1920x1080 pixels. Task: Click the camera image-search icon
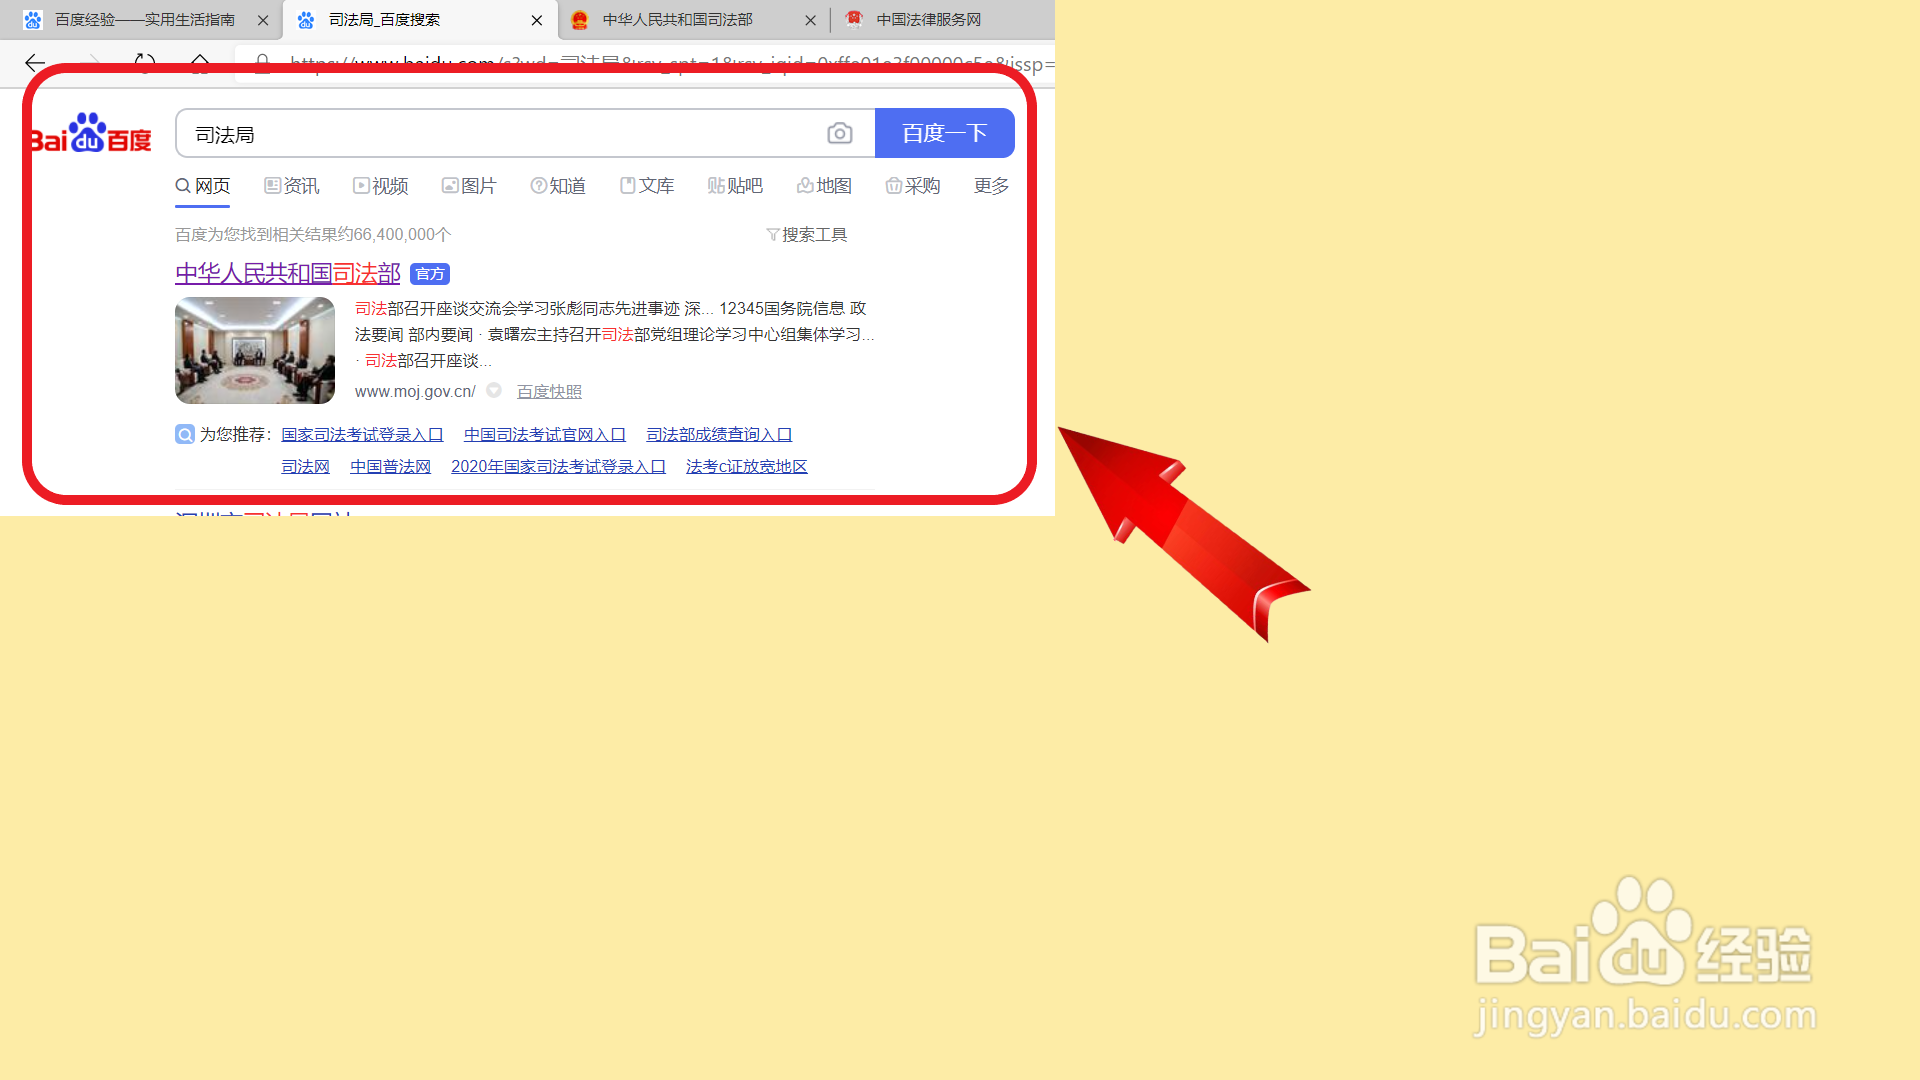(840, 133)
